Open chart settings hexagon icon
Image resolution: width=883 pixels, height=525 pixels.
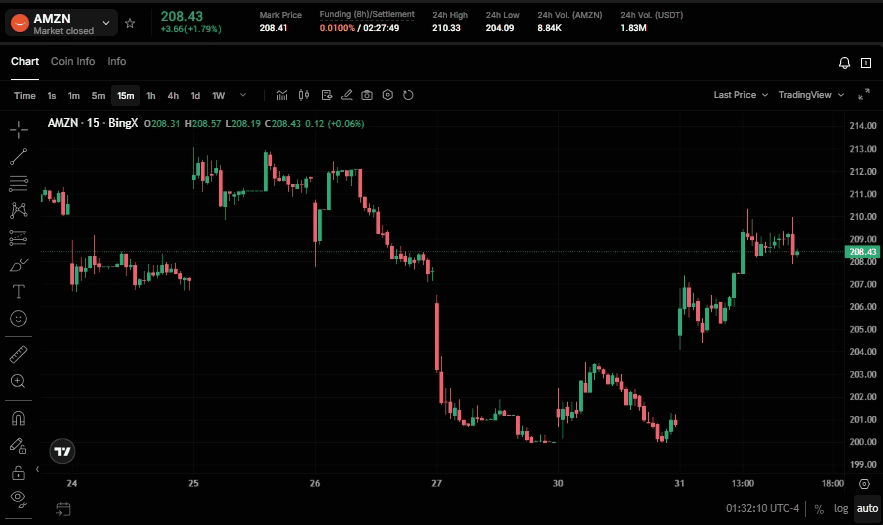click(x=388, y=95)
